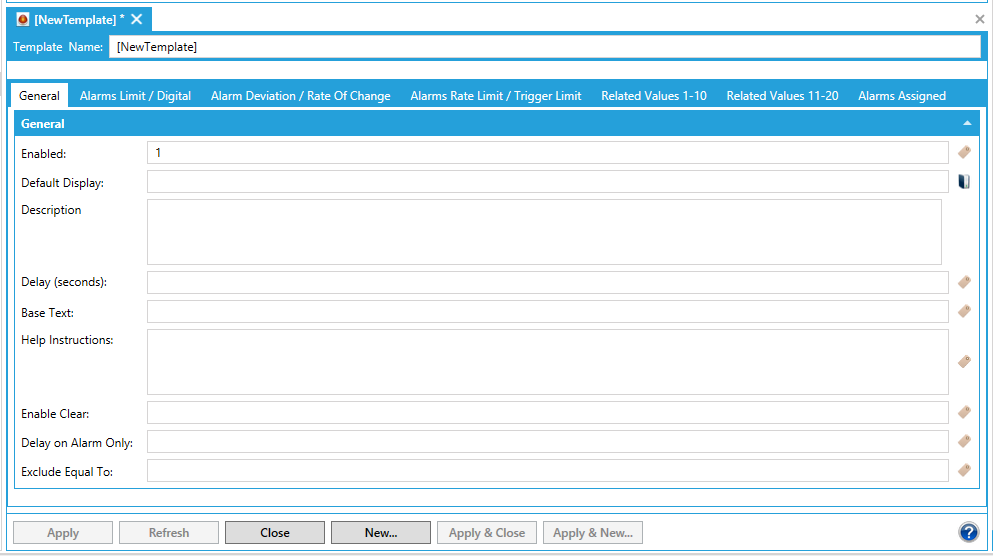
Task: Click tag icon beside Exclude Equal To
Action: (964, 470)
